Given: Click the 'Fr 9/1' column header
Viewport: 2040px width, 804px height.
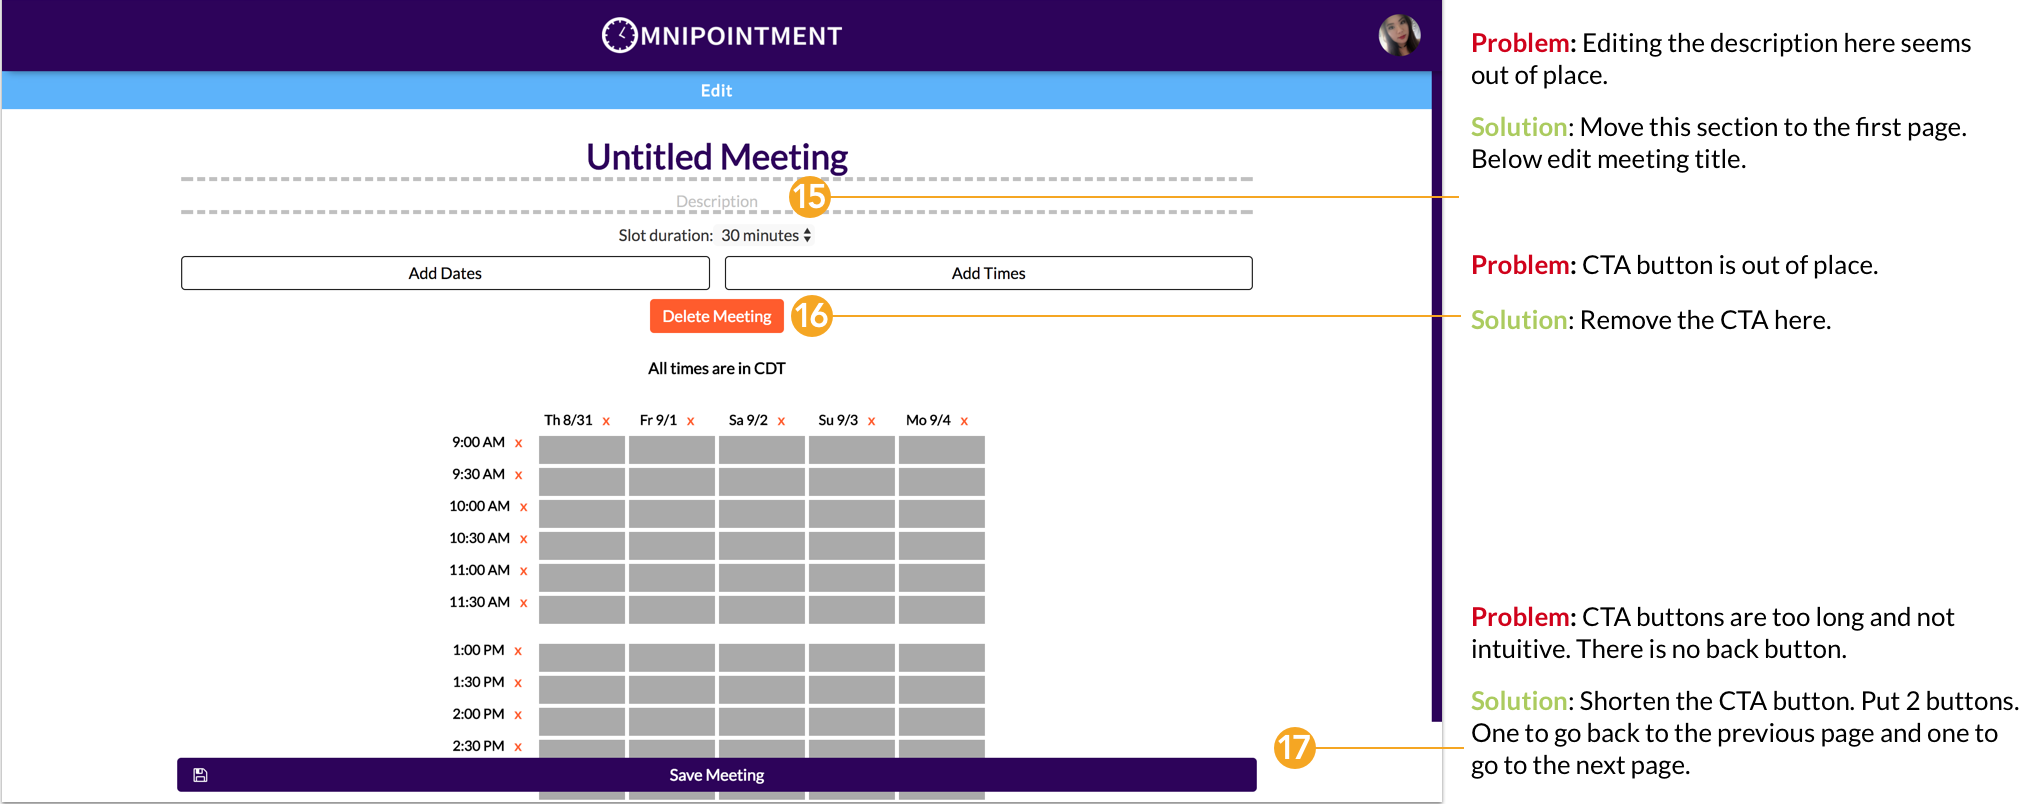Looking at the screenshot, I should [x=658, y=420].
